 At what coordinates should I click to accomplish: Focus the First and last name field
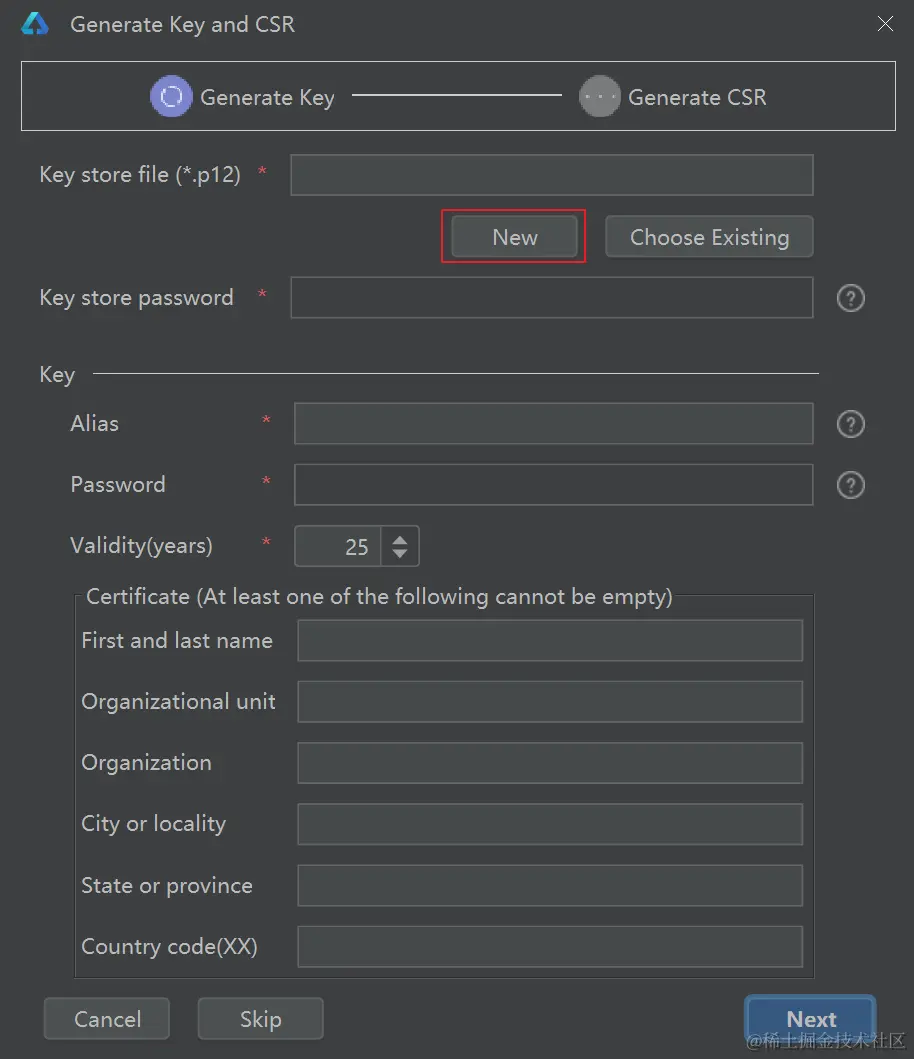(550, 640)
